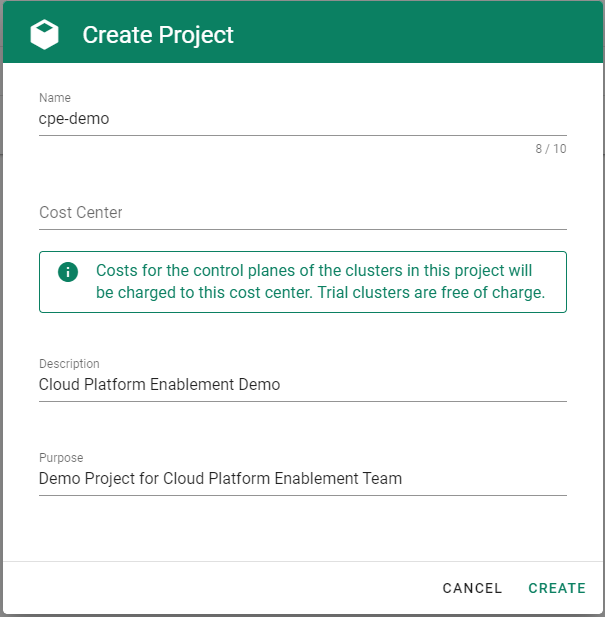605x617 pixels.
Task: Click the cube project icon in header
Action: (x=45, y=35)
